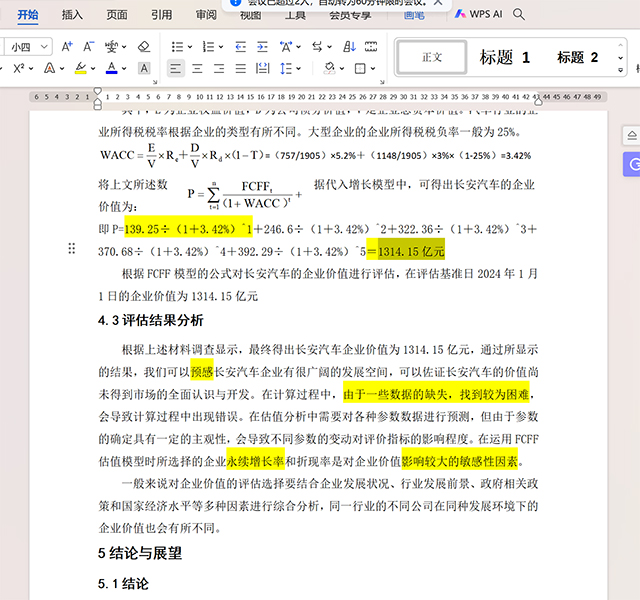Click the phonetic guide 雯 icon
The width and height of the screenshot is (640, 600).
[111, 47]
